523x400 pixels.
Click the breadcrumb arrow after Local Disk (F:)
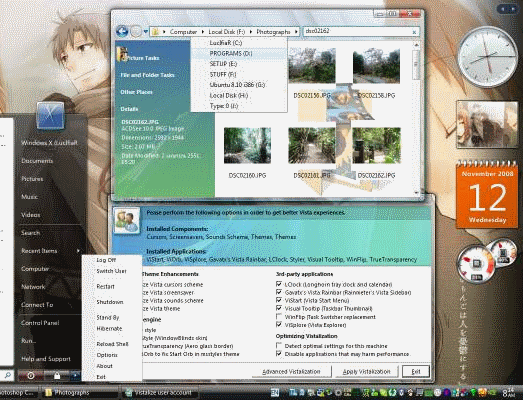251,32
